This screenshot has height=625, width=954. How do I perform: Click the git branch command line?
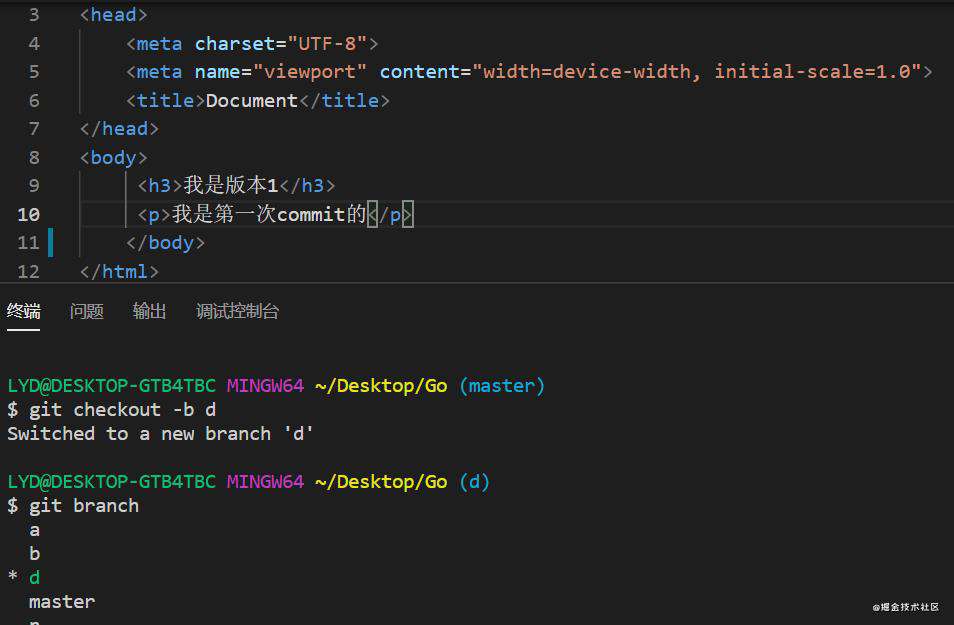(84, 506)
